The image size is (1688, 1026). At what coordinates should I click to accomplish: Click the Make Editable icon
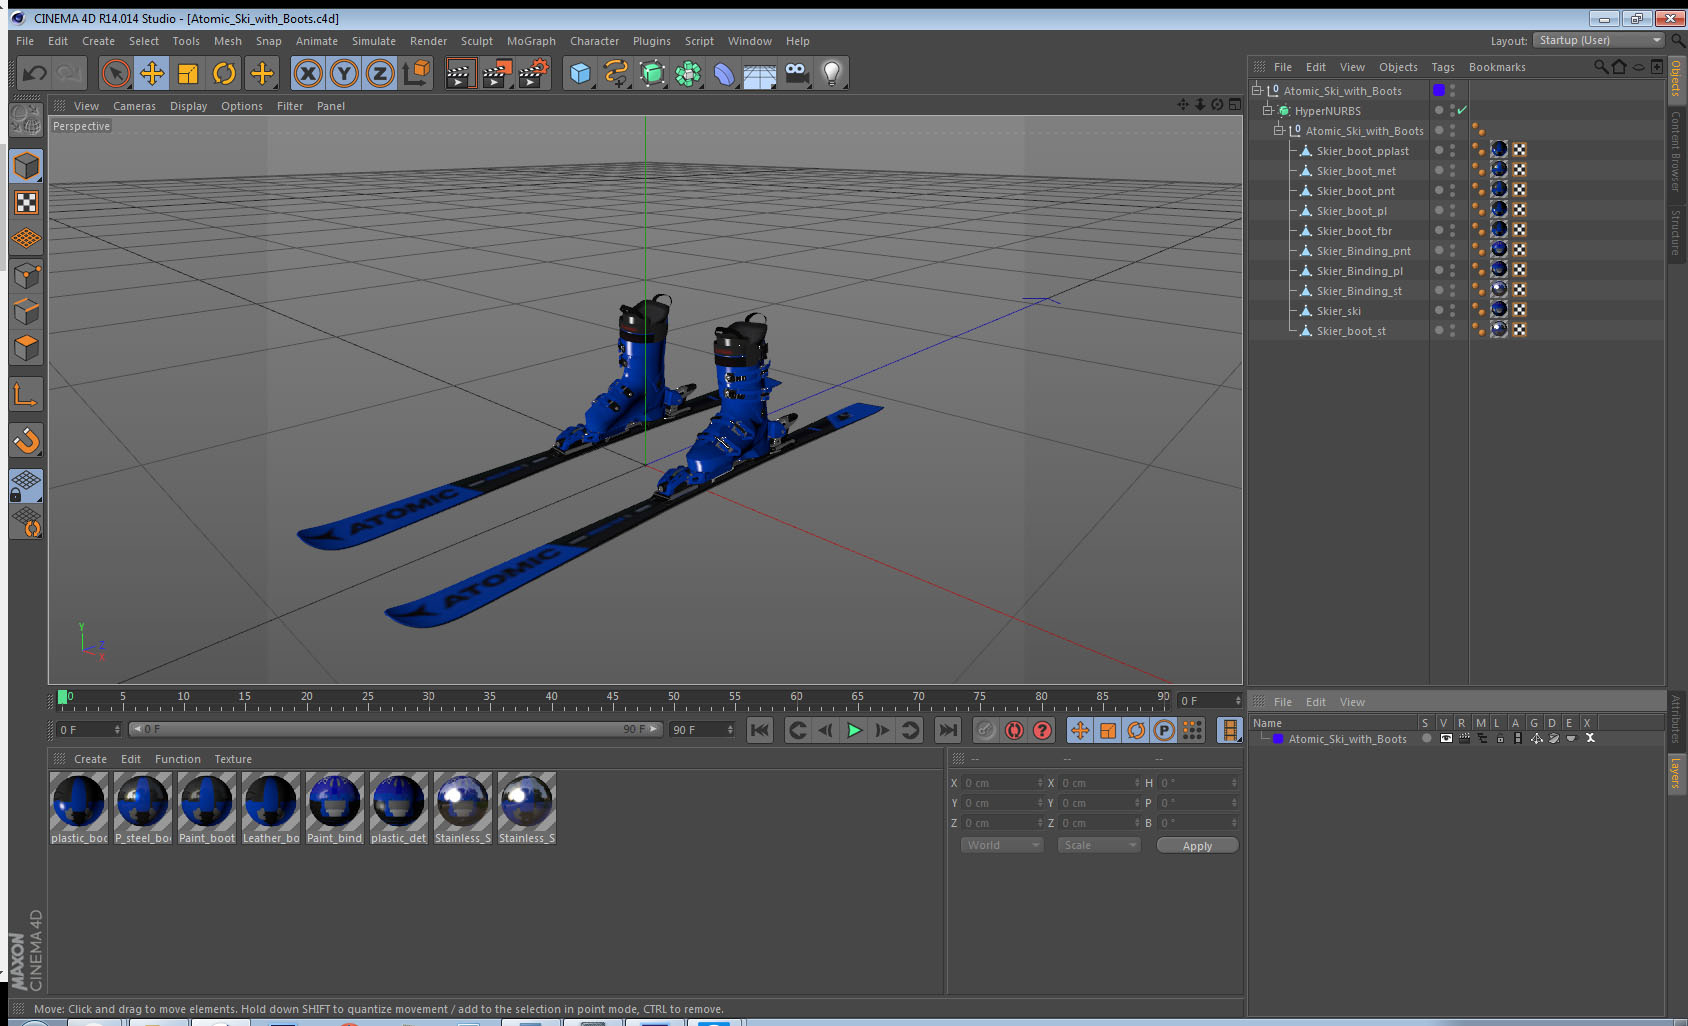click(x=26, y=121)
